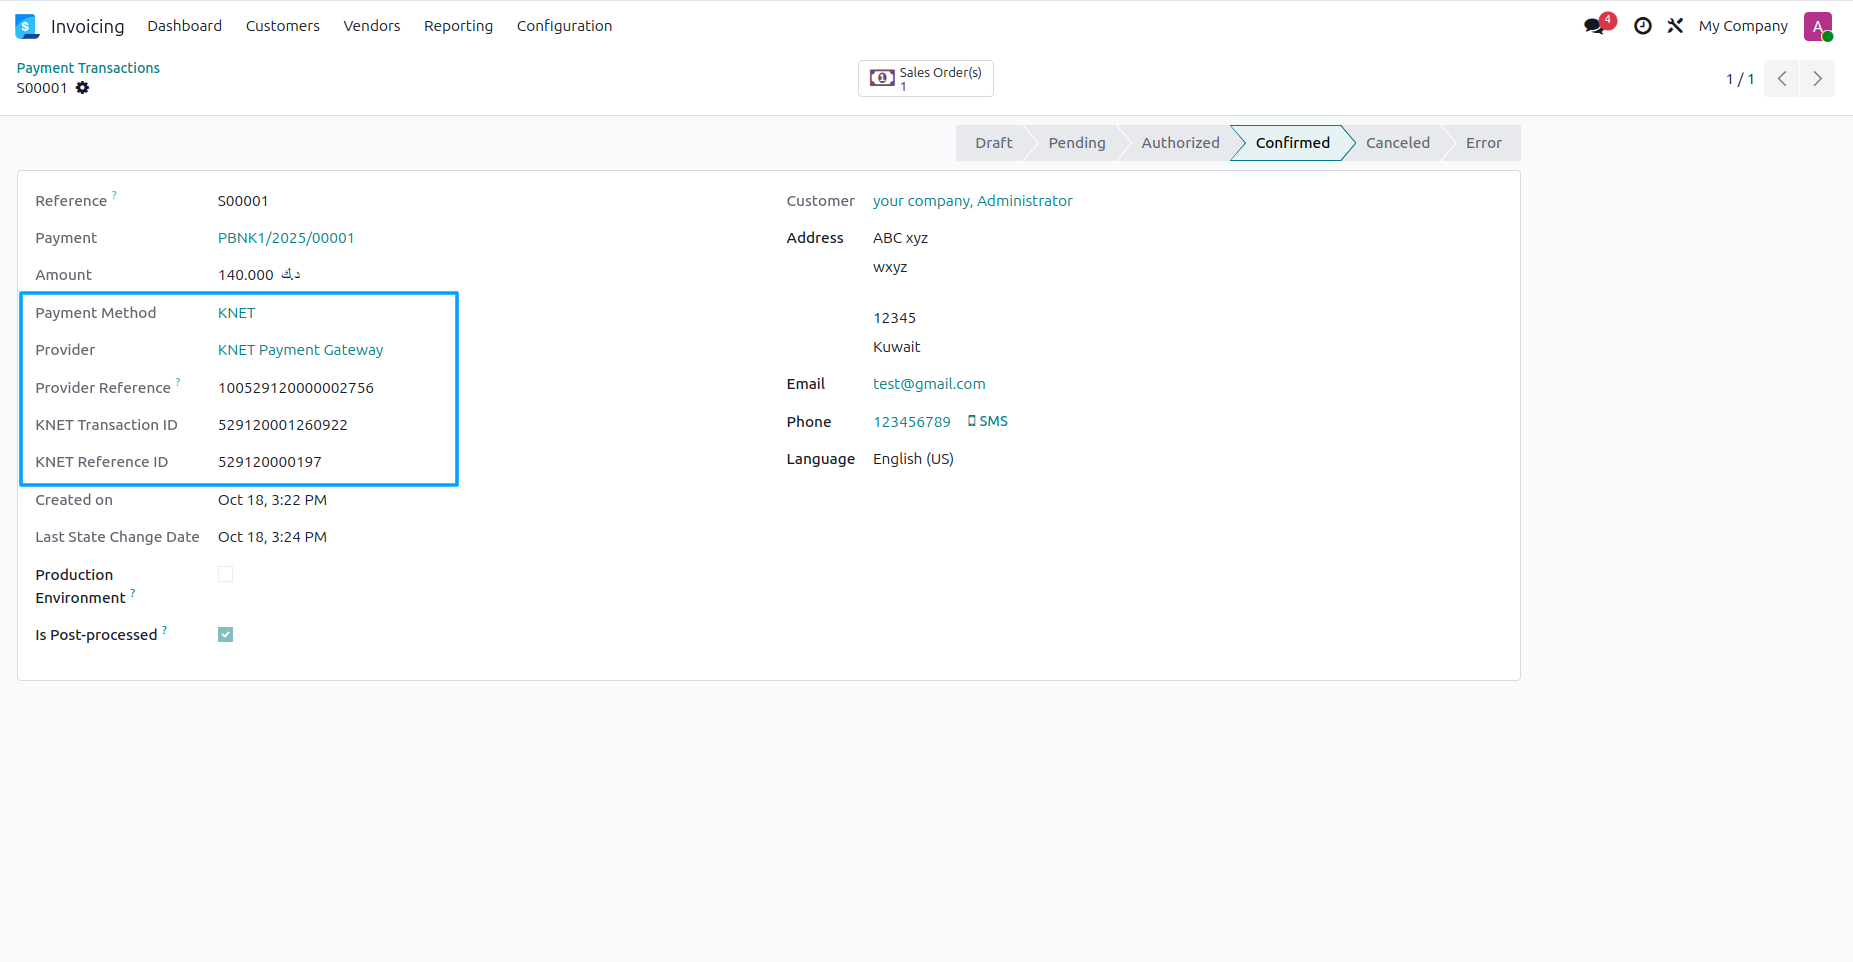Open the Vendors menu

pos(372,26)
